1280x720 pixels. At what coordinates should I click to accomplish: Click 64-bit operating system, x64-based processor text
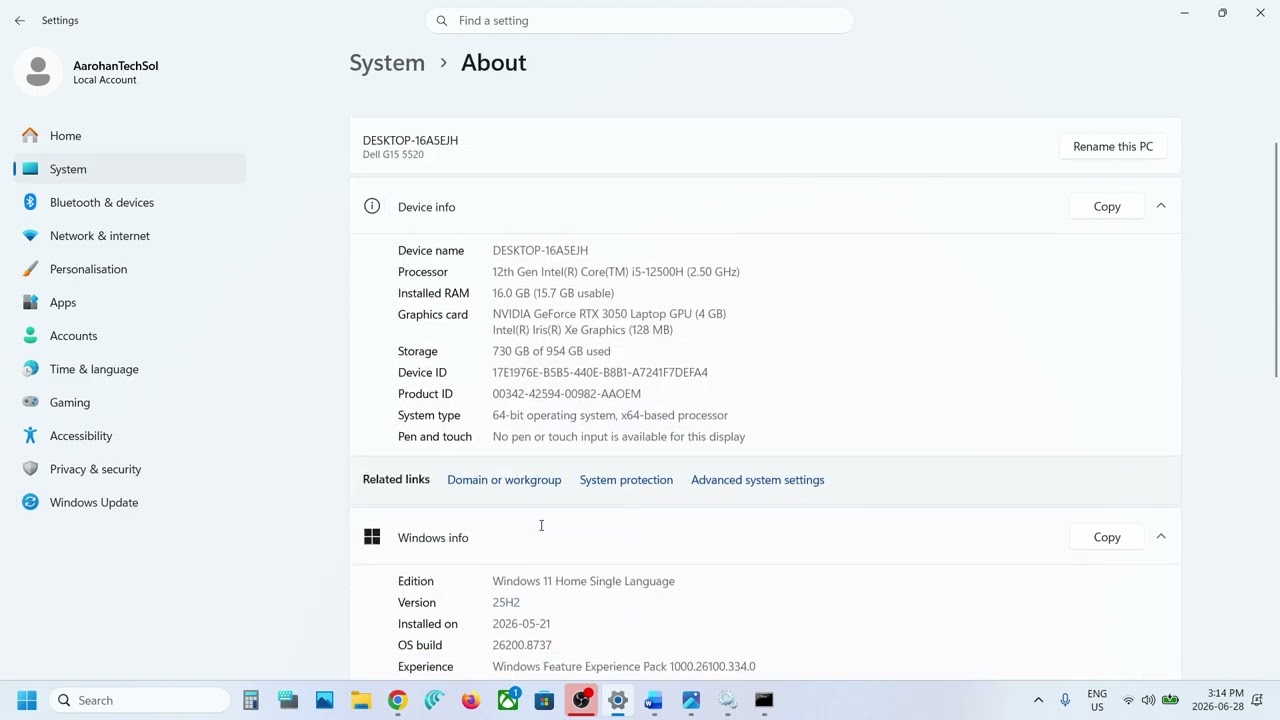pos(610,416)
